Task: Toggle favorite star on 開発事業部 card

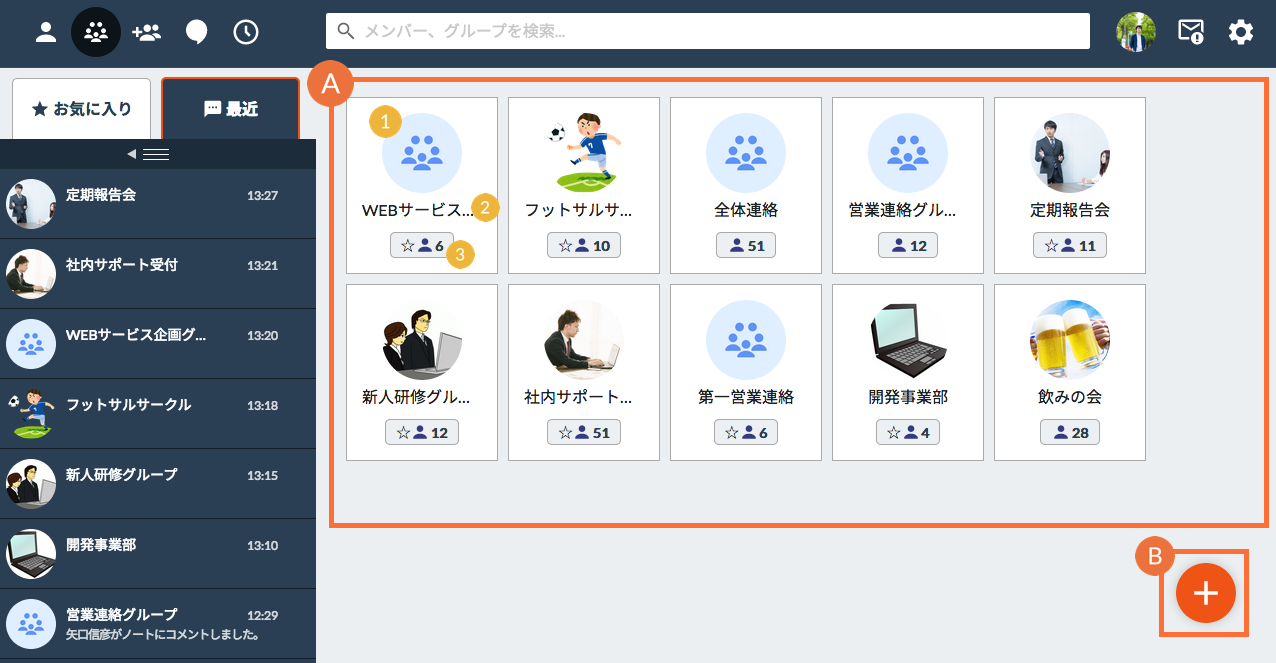Action: coord(894,433)
